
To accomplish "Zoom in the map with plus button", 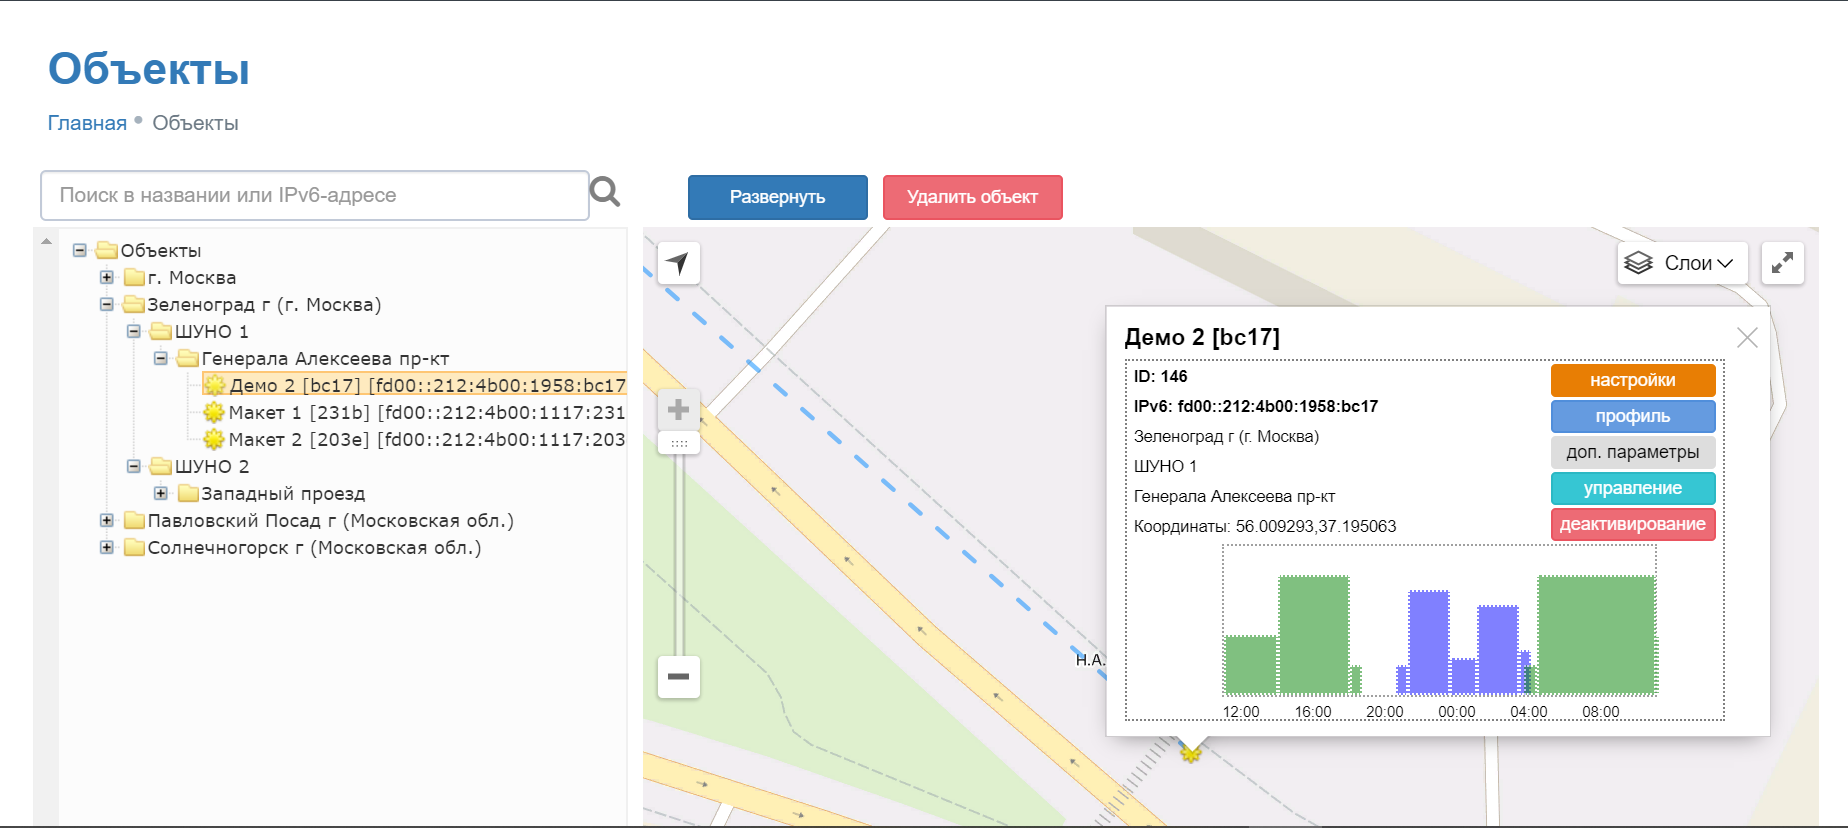I will [678, 410].
